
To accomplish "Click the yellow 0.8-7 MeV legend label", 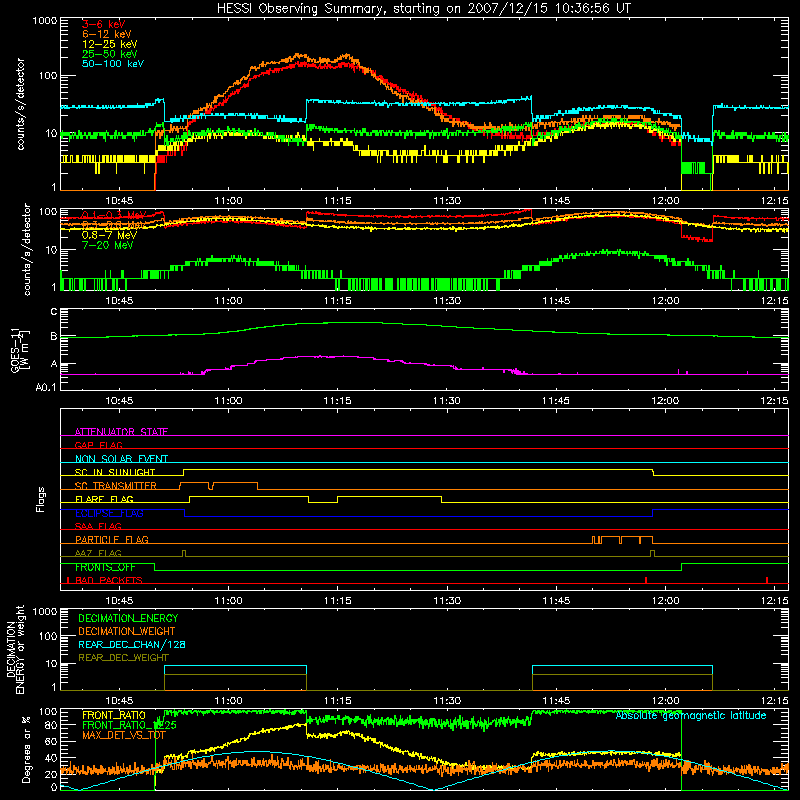I will point(109,235).
